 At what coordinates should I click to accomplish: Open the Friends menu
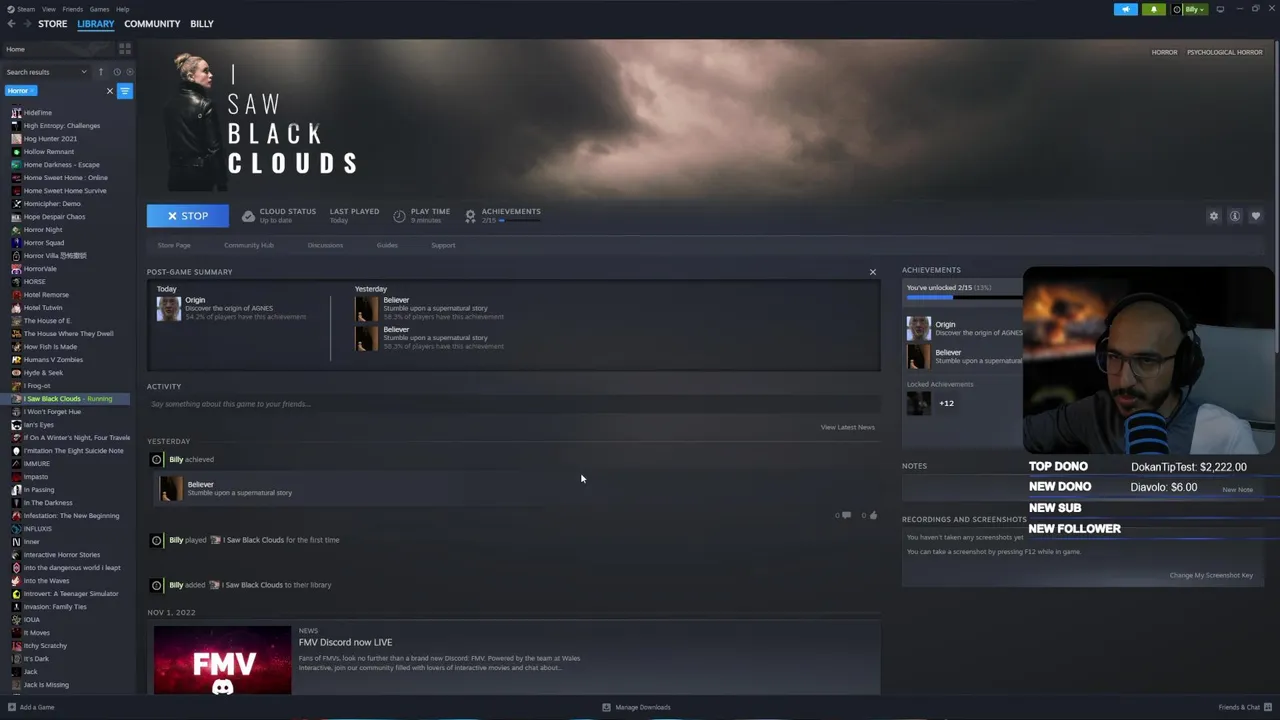73,9
